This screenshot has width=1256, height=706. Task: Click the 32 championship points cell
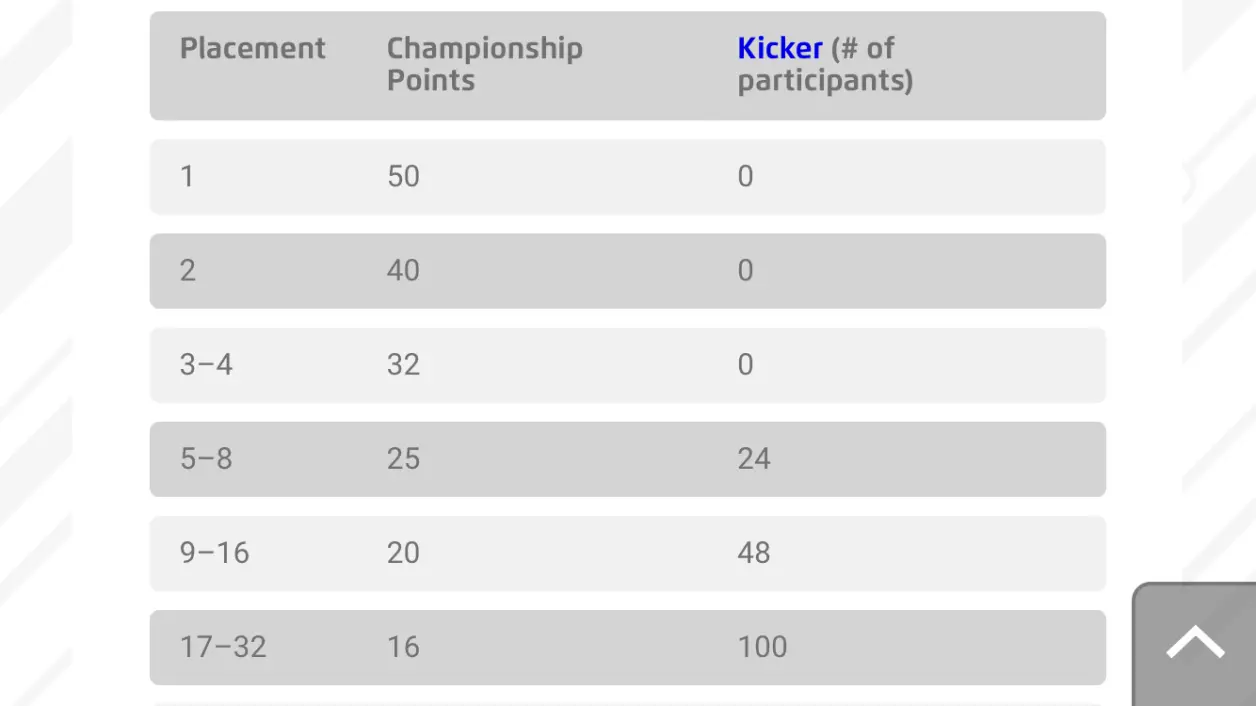click(x=403, y=364)
